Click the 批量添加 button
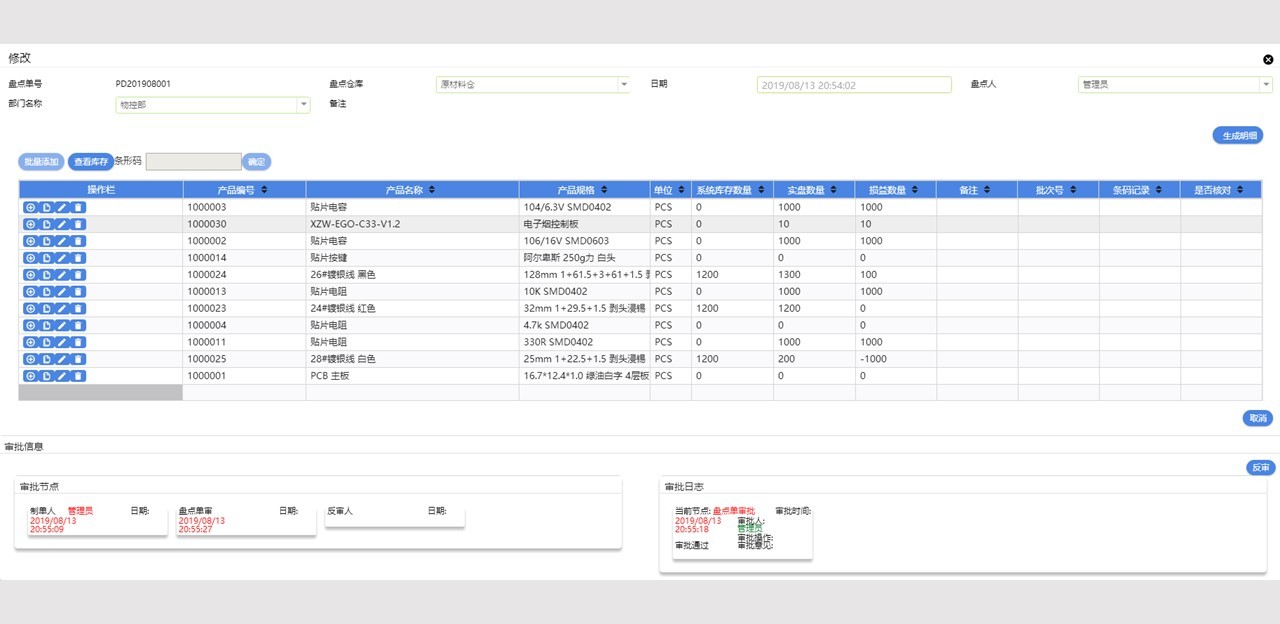This screenshot has width=1280, height=624. pyautogui.click(x=42, y=162)
